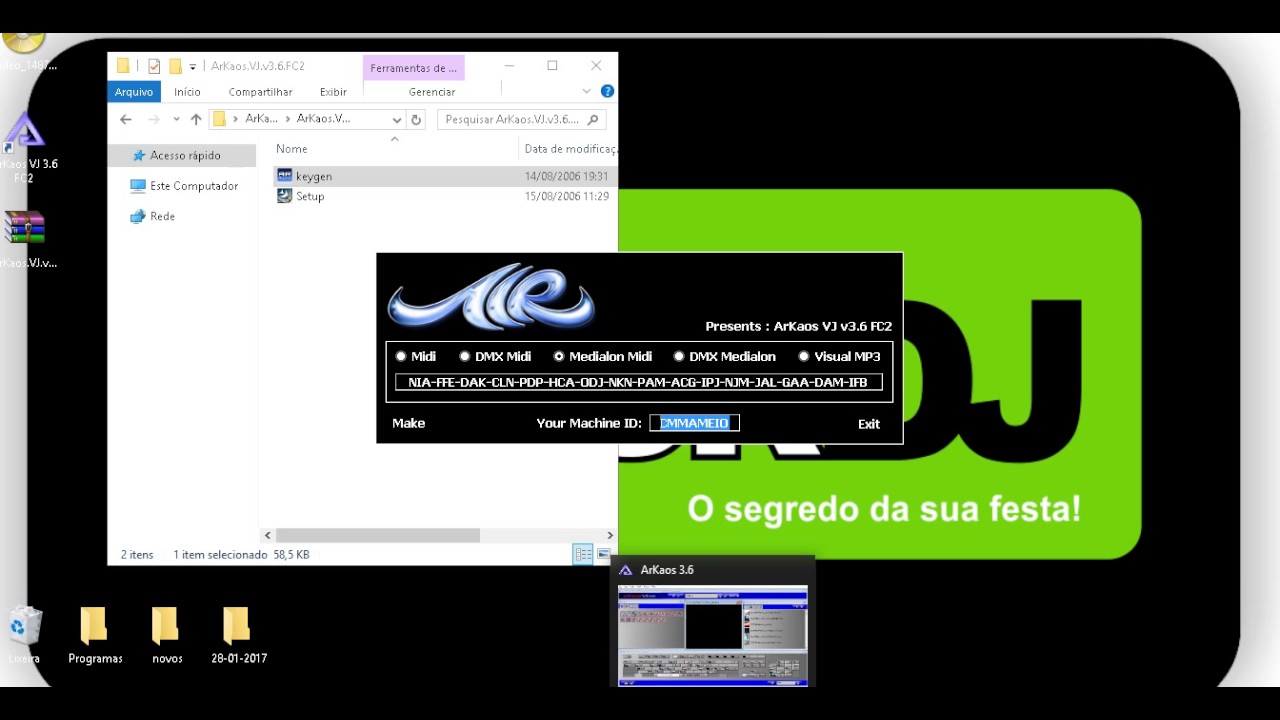The width and height of the screenshot is (1280, 720).
Task: Click the ArKaos VJ 3.6 FC2 desktop shortcut
Action: click(x=24, y=148)
